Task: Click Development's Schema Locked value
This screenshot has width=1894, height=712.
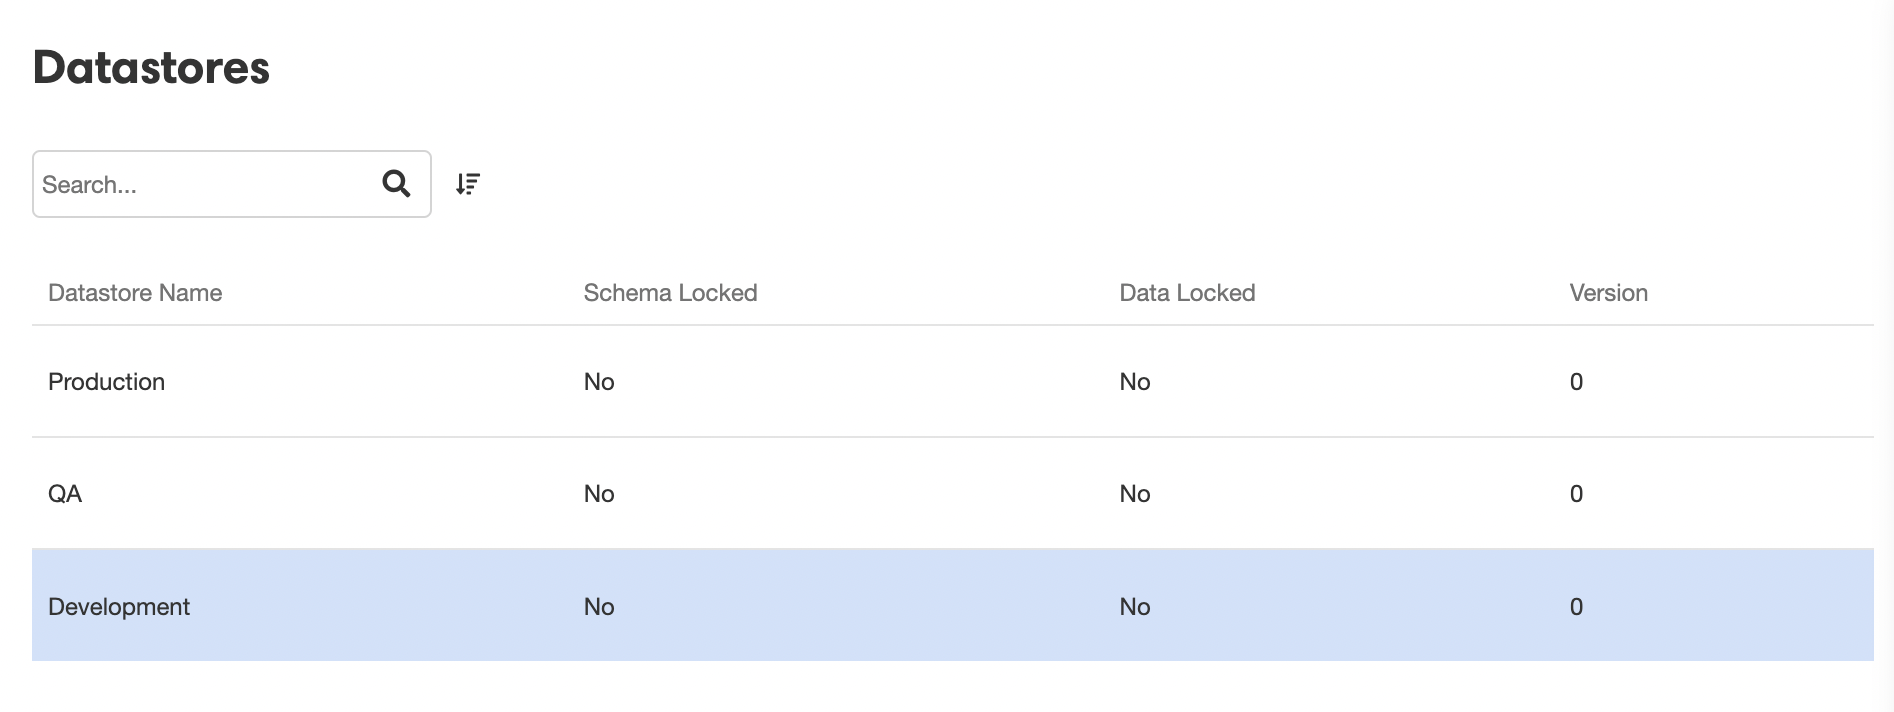Action: [599, 607]
